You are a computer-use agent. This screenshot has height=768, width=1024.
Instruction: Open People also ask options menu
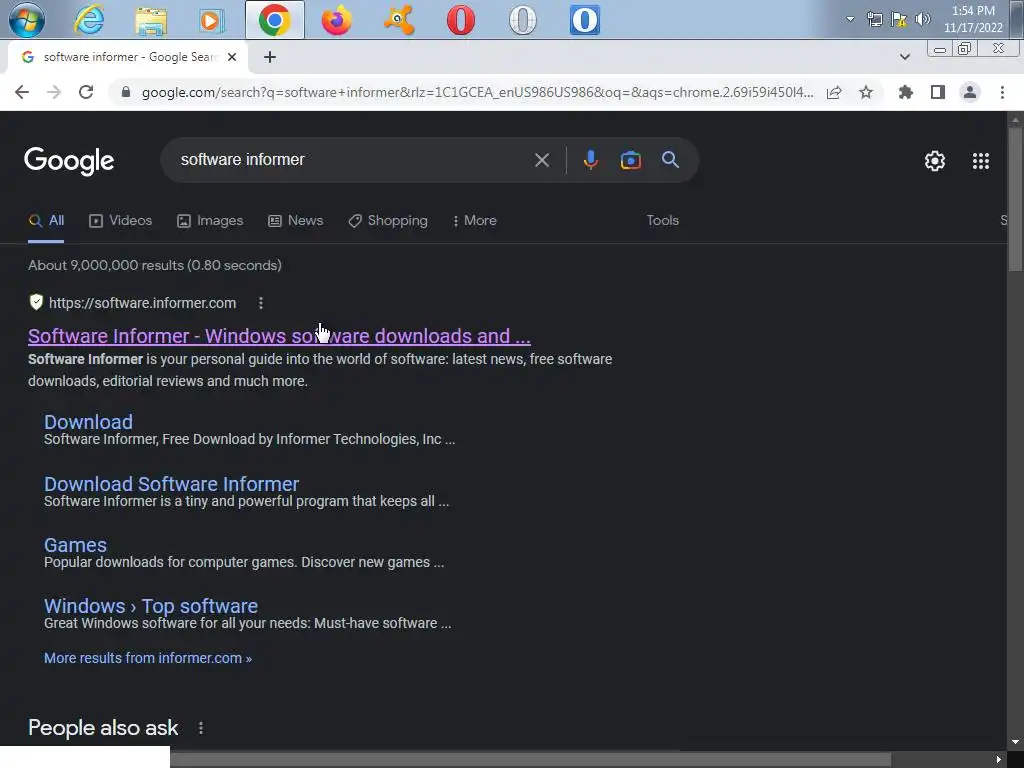tap(200, 728)
